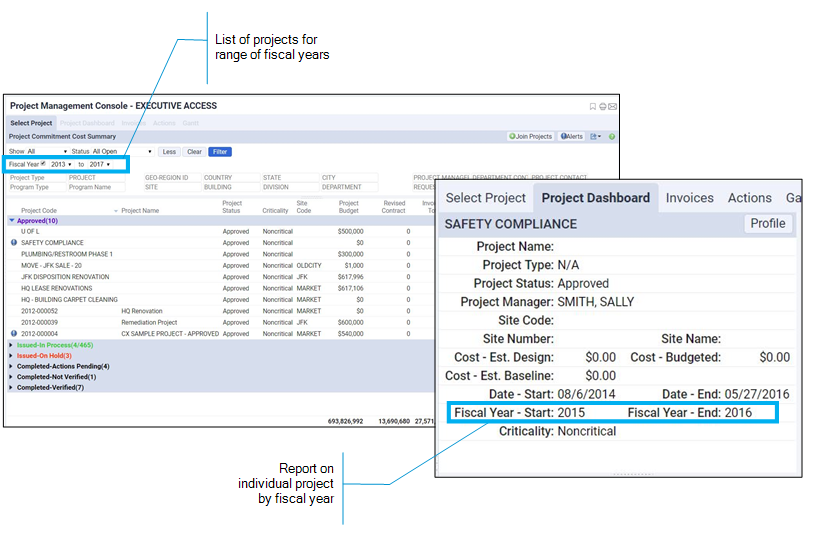Click the COUNTRY filter field
815x536 pixels.
(231, 178)
